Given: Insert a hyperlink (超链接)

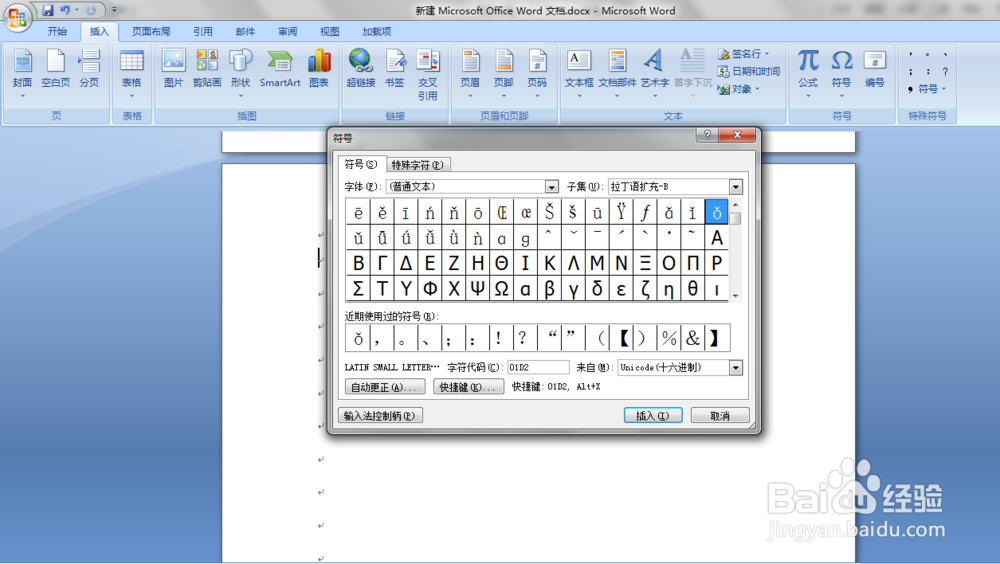Looking at the screenshot, I should pos(360,69).
